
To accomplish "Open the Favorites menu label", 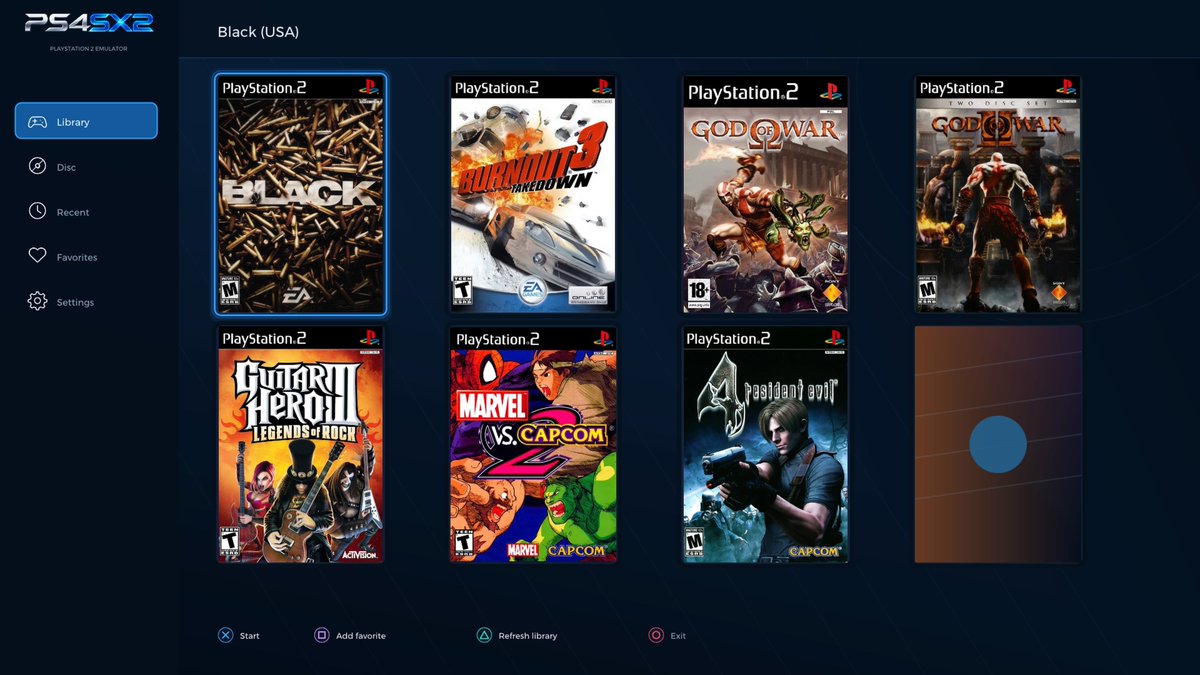I will pyautogui.click(x=77, y=257).
